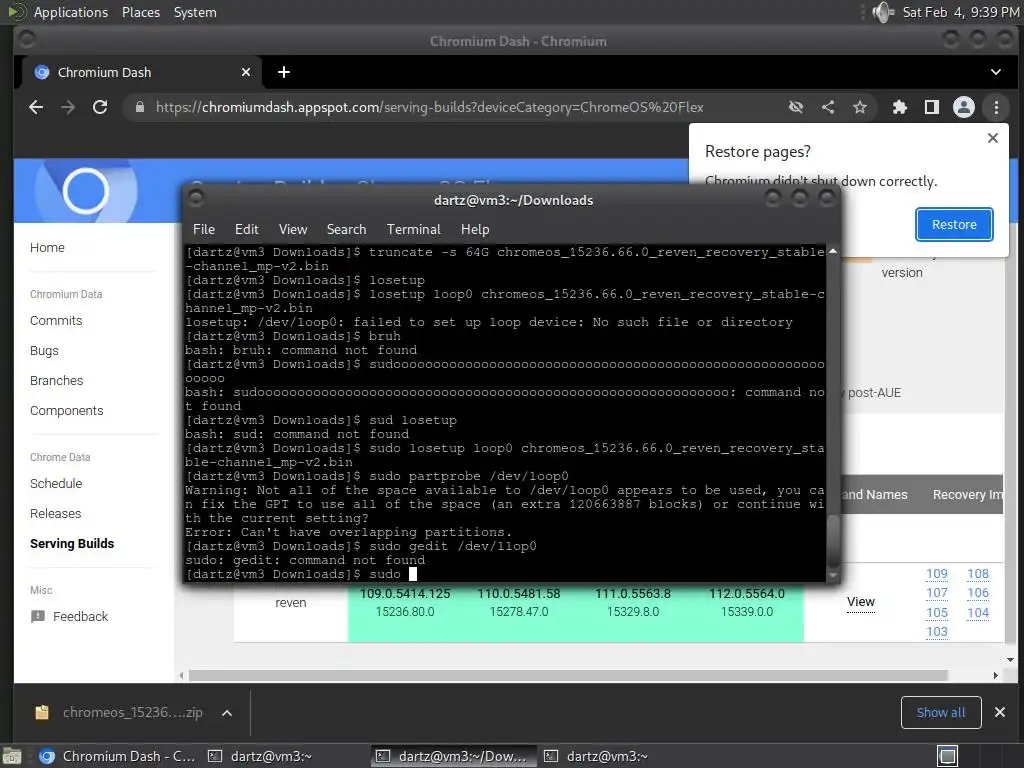
Task: Click the reven row label
Action: [291, 603]
